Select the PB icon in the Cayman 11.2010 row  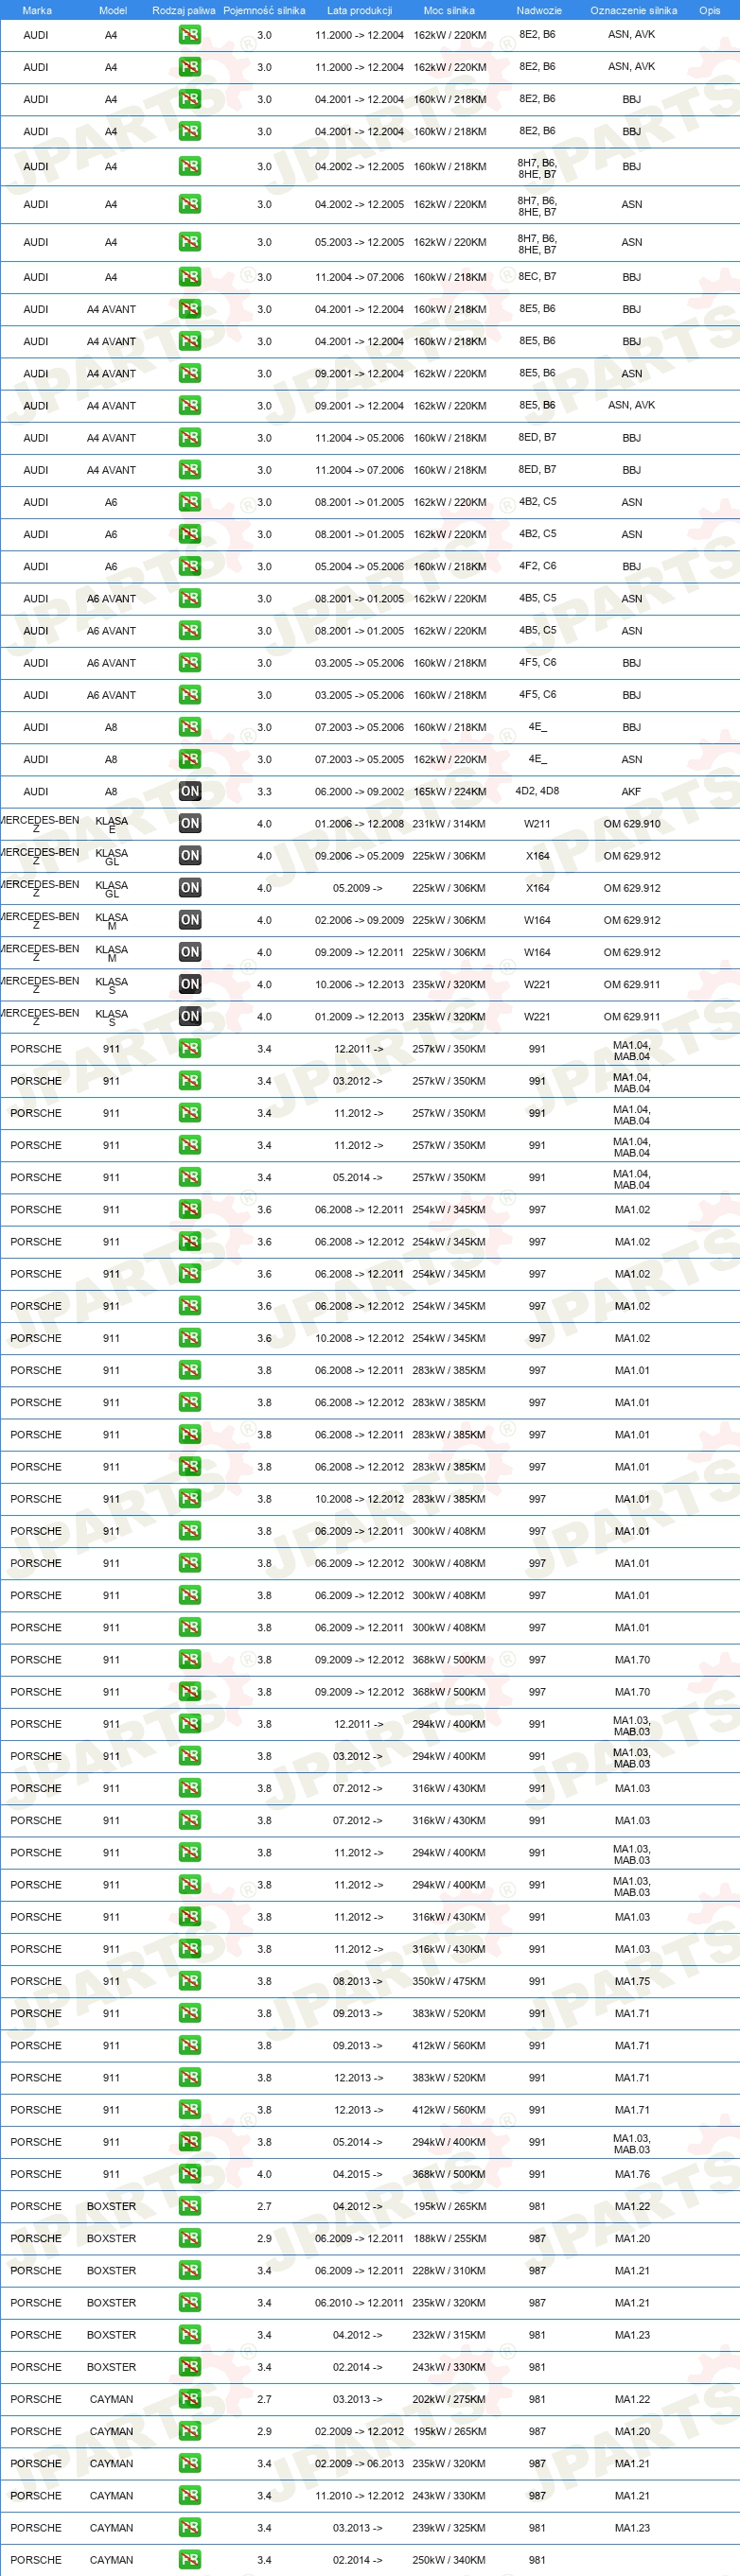190,2496
